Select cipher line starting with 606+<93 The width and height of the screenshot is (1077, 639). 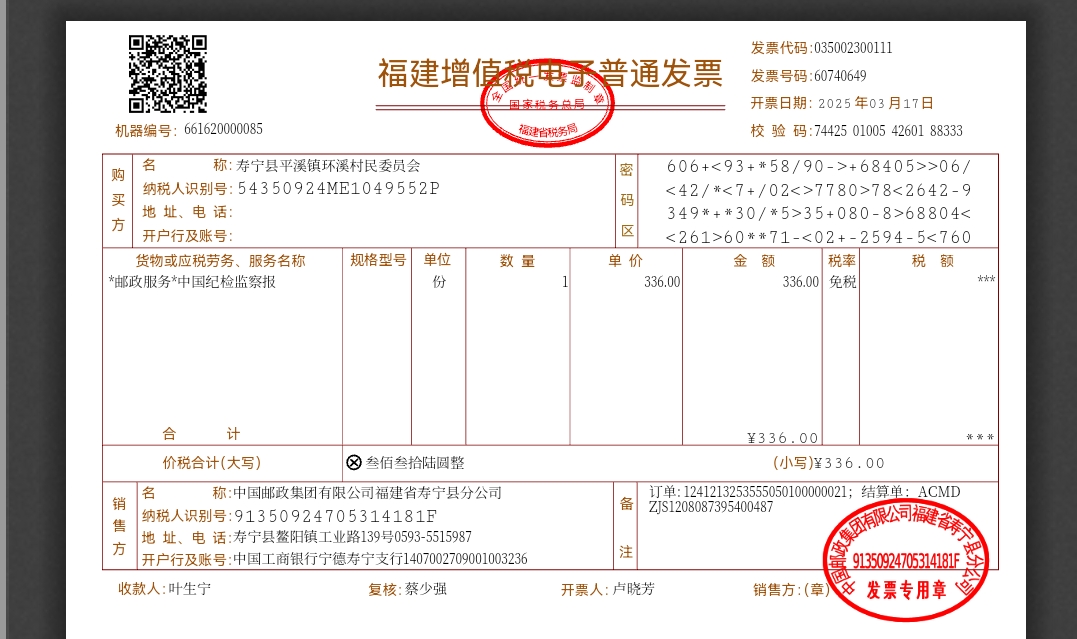(x=819, y=166)
